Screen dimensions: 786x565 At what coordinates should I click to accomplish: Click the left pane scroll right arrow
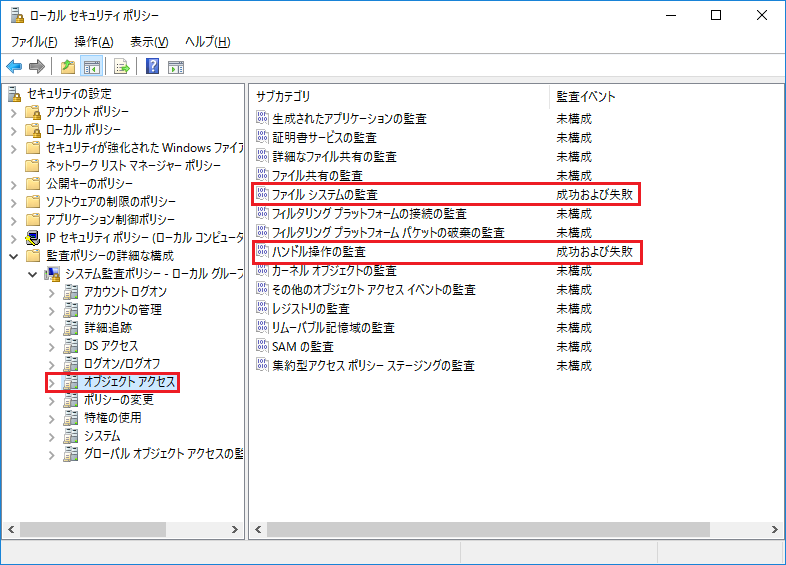click(234, 529)
